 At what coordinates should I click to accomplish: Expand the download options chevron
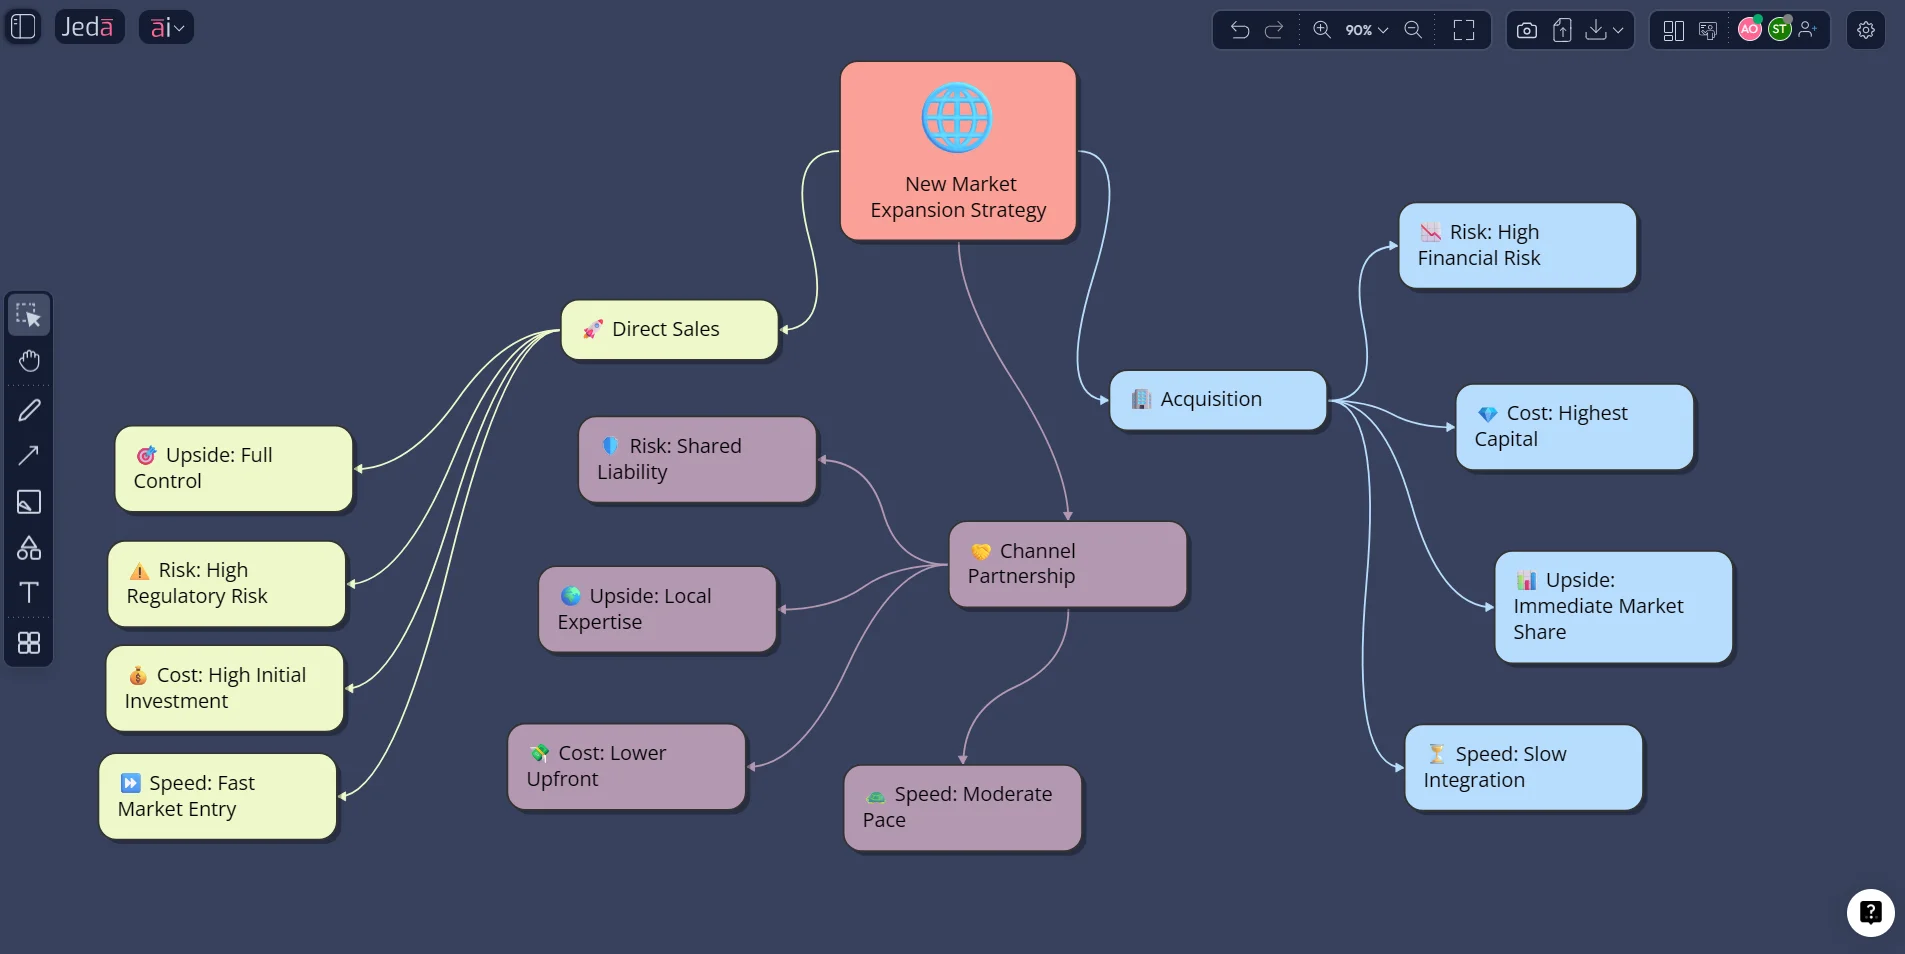point(1617,30)
